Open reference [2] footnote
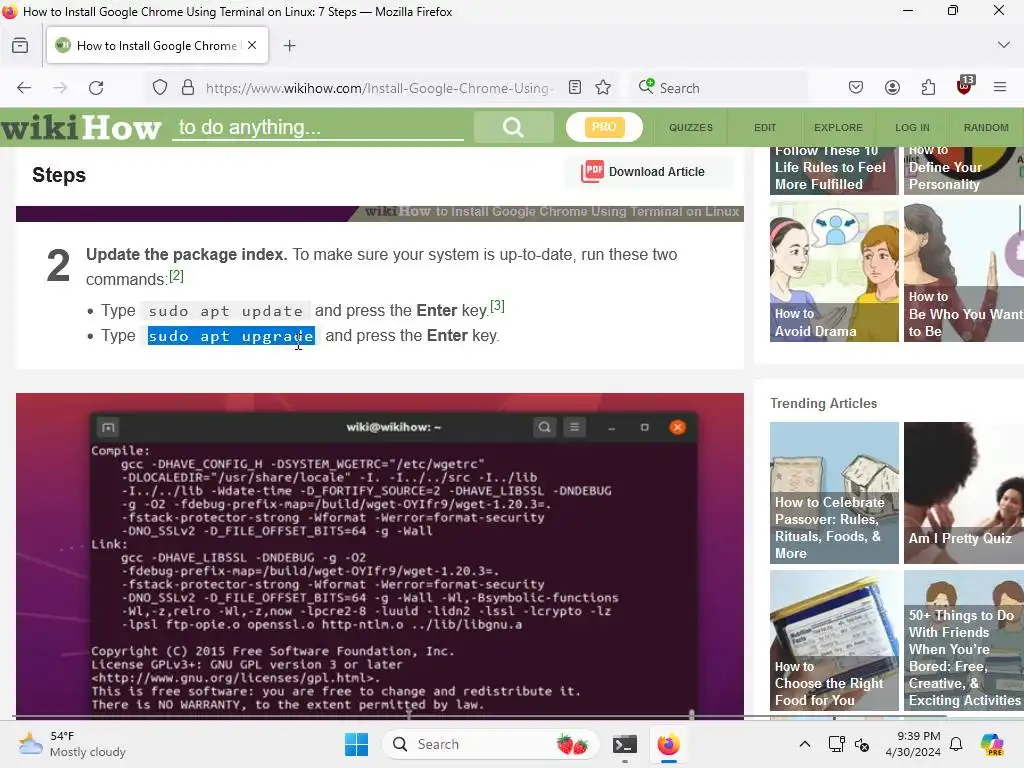The image size is (1024, 768). [x=176, y=276]
